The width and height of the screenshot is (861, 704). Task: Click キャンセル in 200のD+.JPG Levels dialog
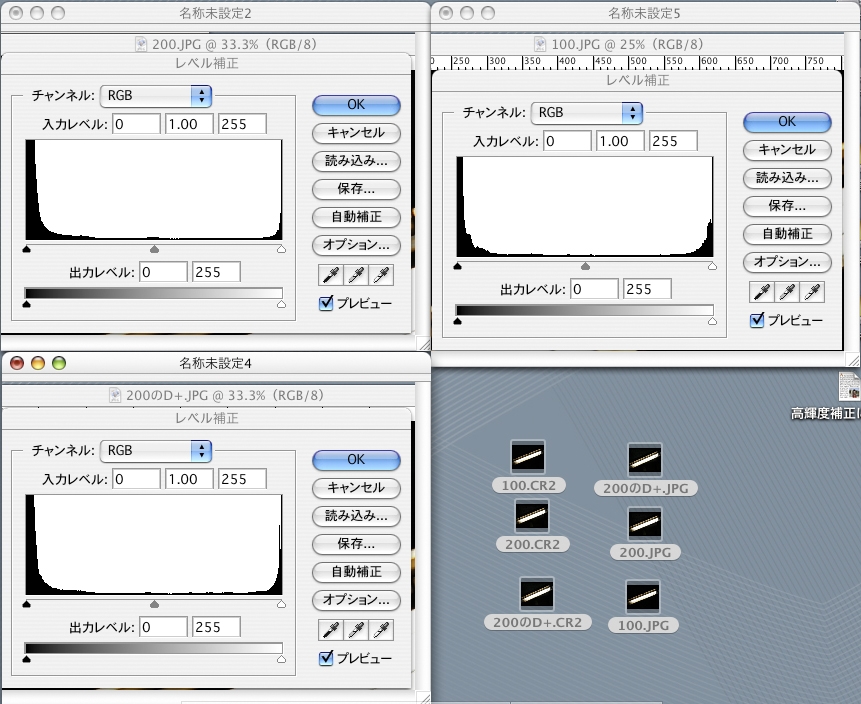tap(356, 488)
